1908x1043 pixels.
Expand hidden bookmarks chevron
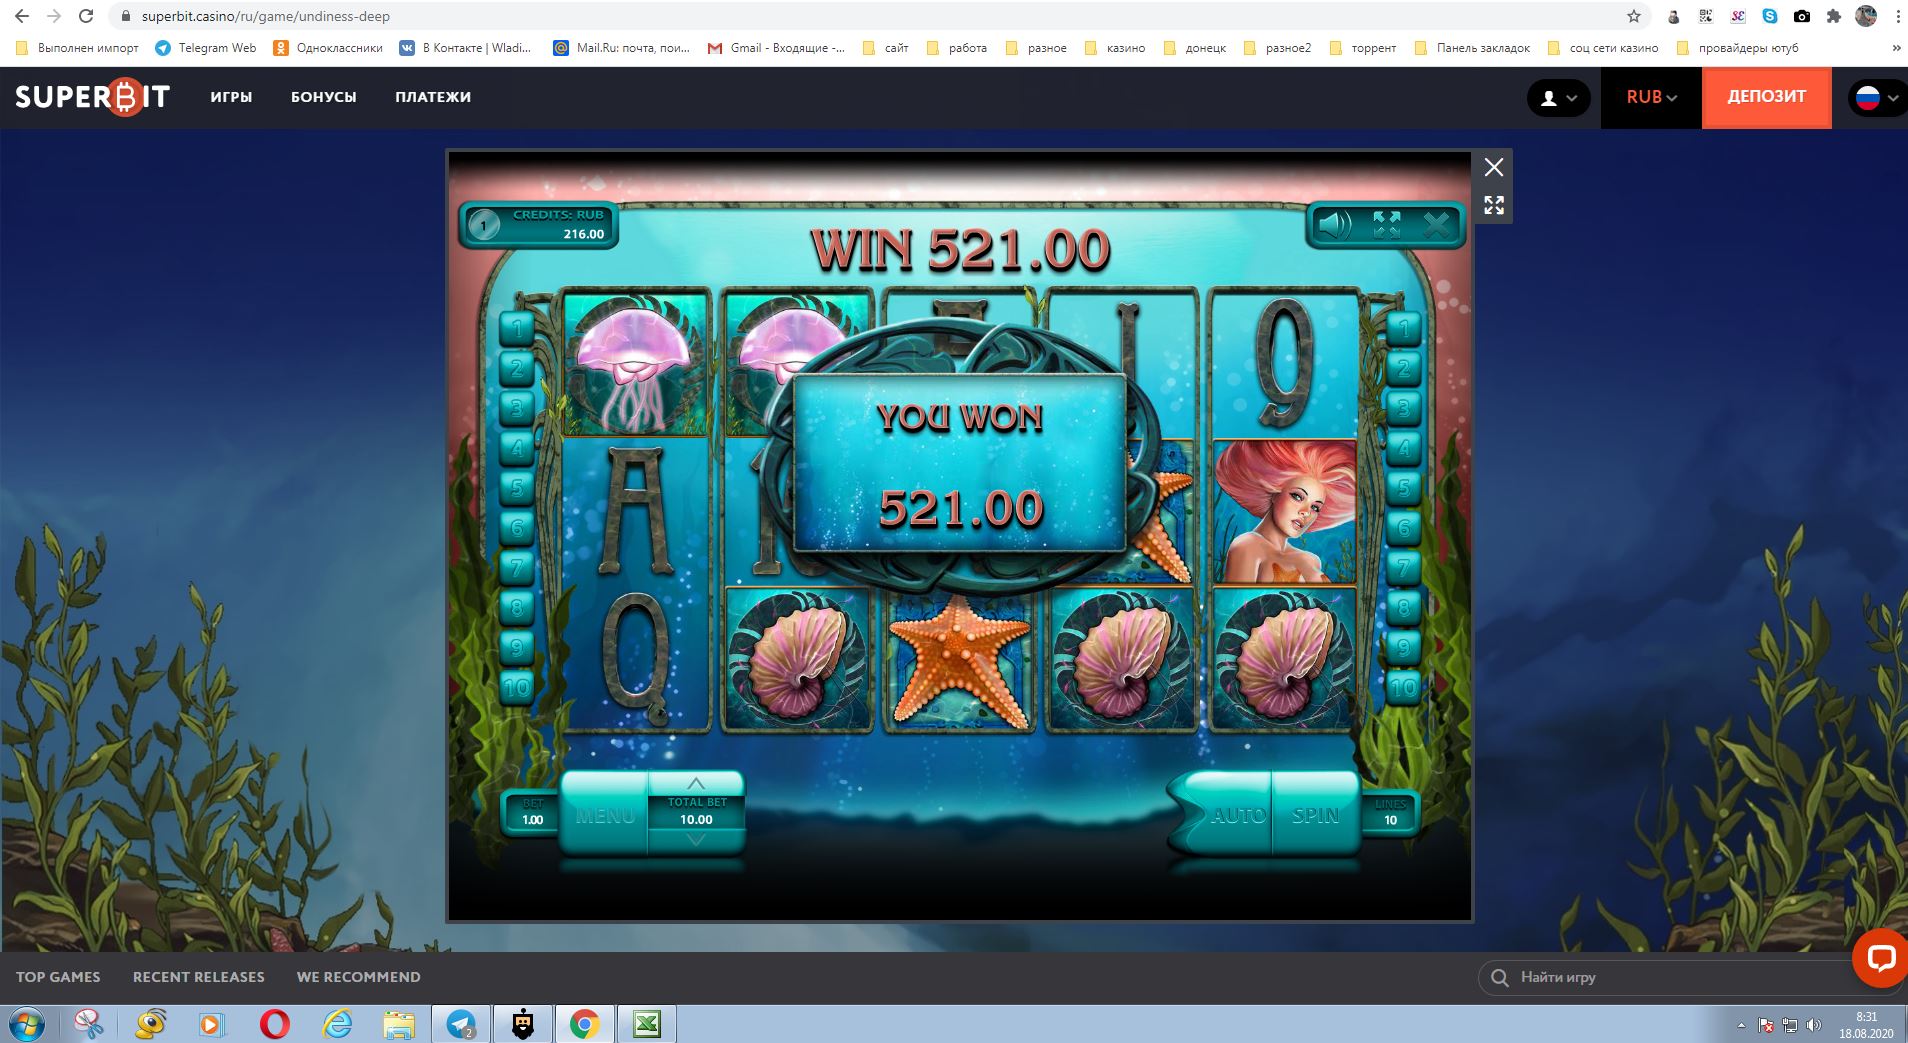pos(1896,48)
